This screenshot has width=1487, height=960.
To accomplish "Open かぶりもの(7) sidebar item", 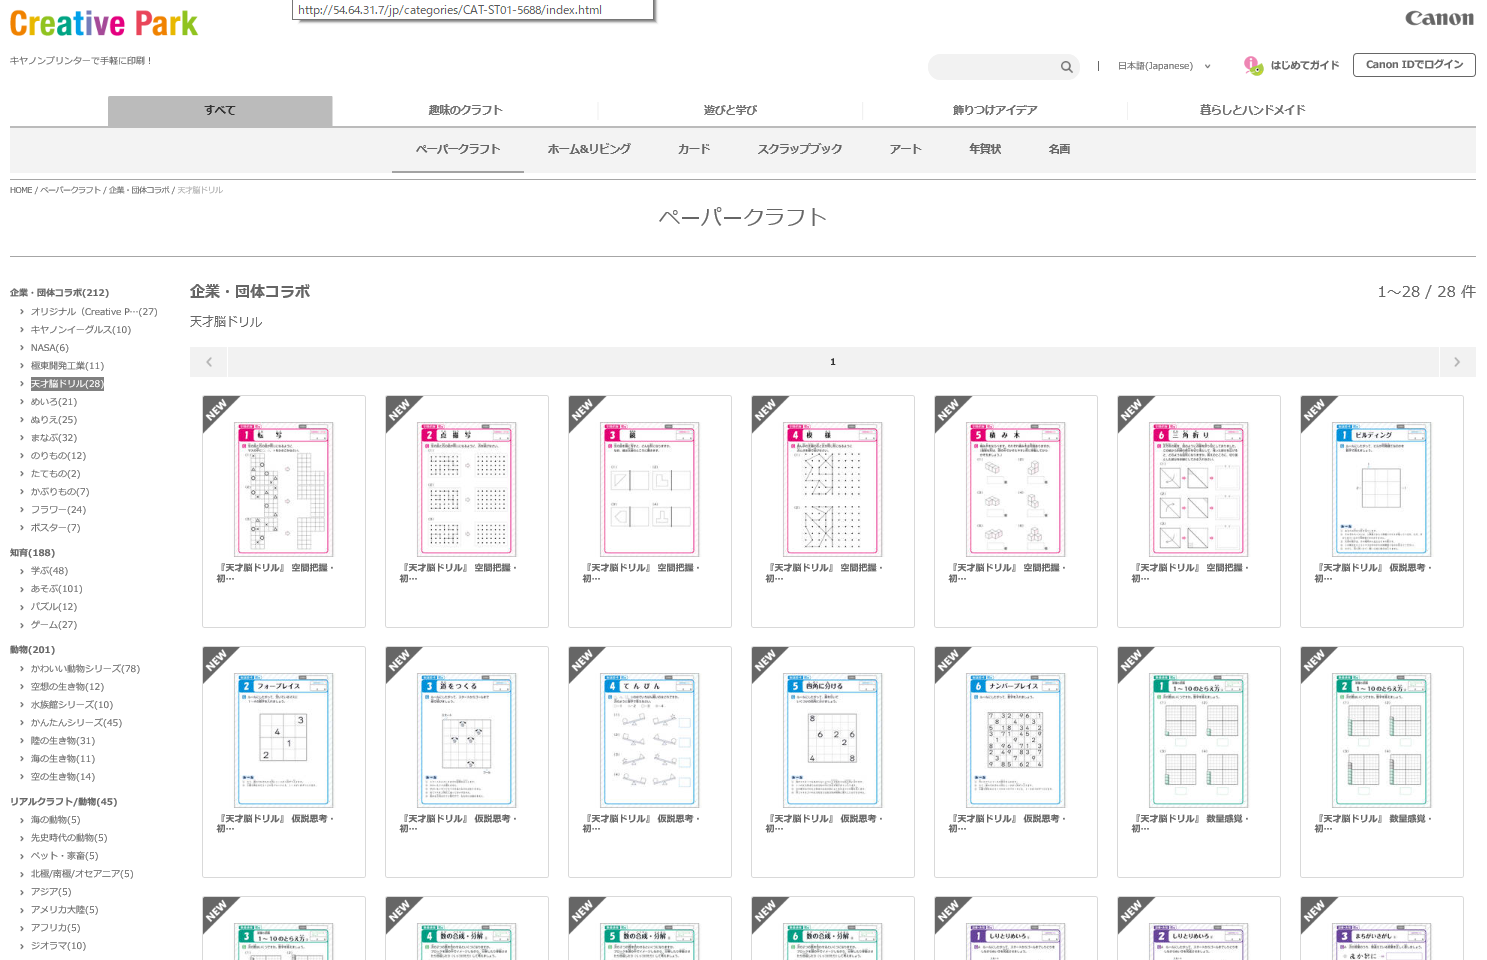I will point(60,492).
